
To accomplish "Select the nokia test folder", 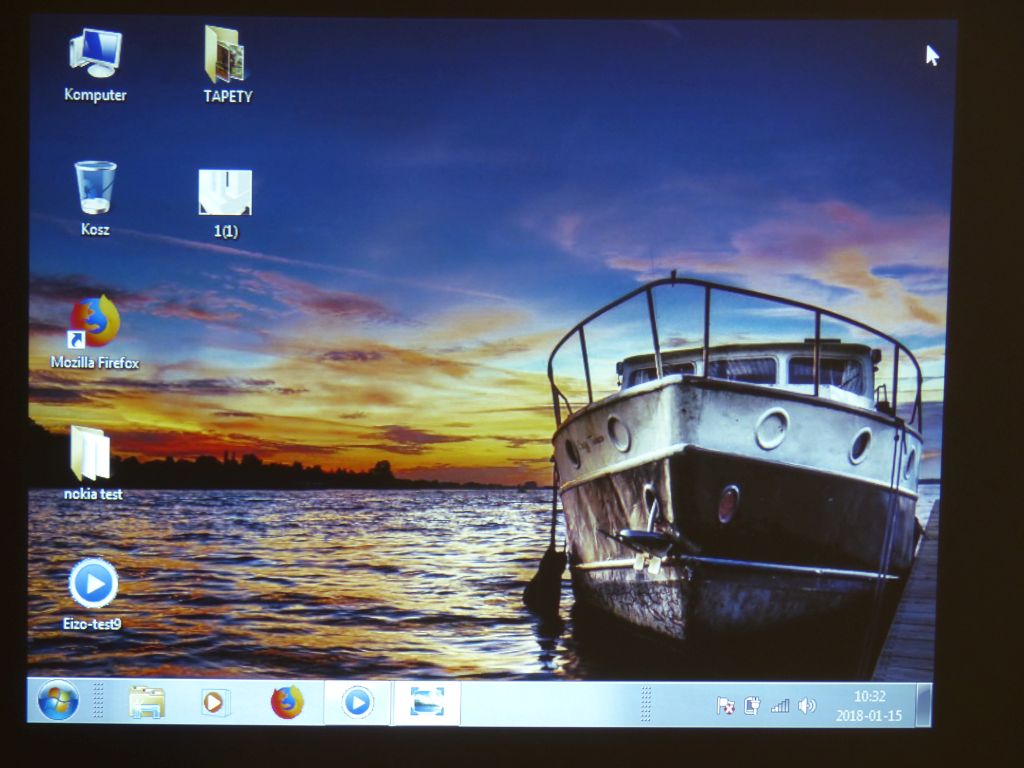I will 91,453.
